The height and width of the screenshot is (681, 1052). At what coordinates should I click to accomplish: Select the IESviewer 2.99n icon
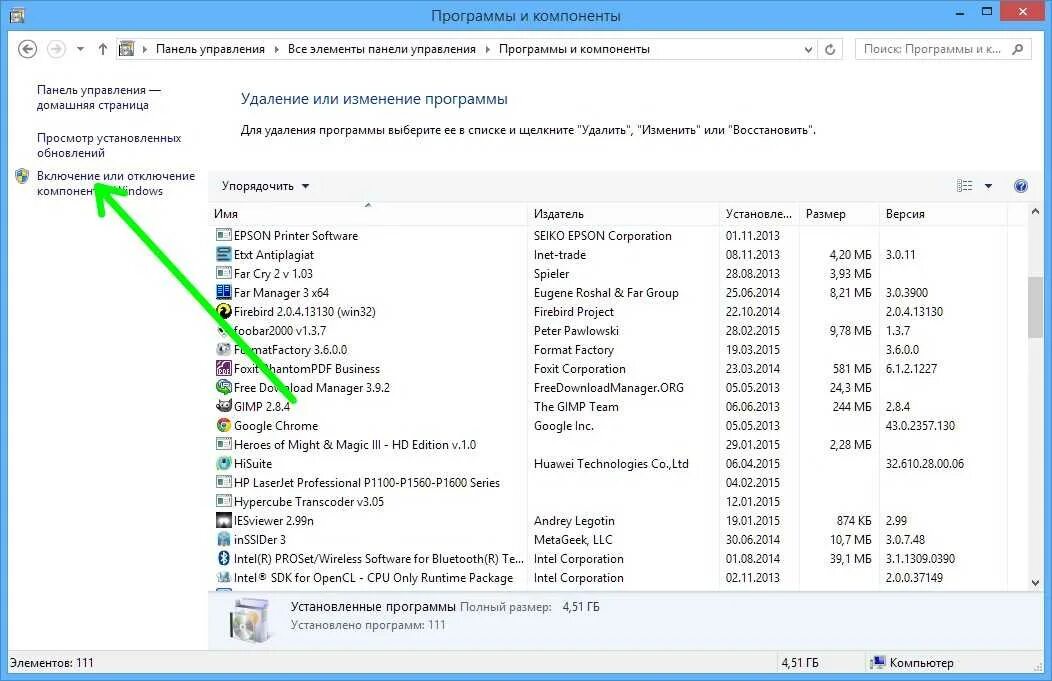pyautogui.click(x=223, y=521)
